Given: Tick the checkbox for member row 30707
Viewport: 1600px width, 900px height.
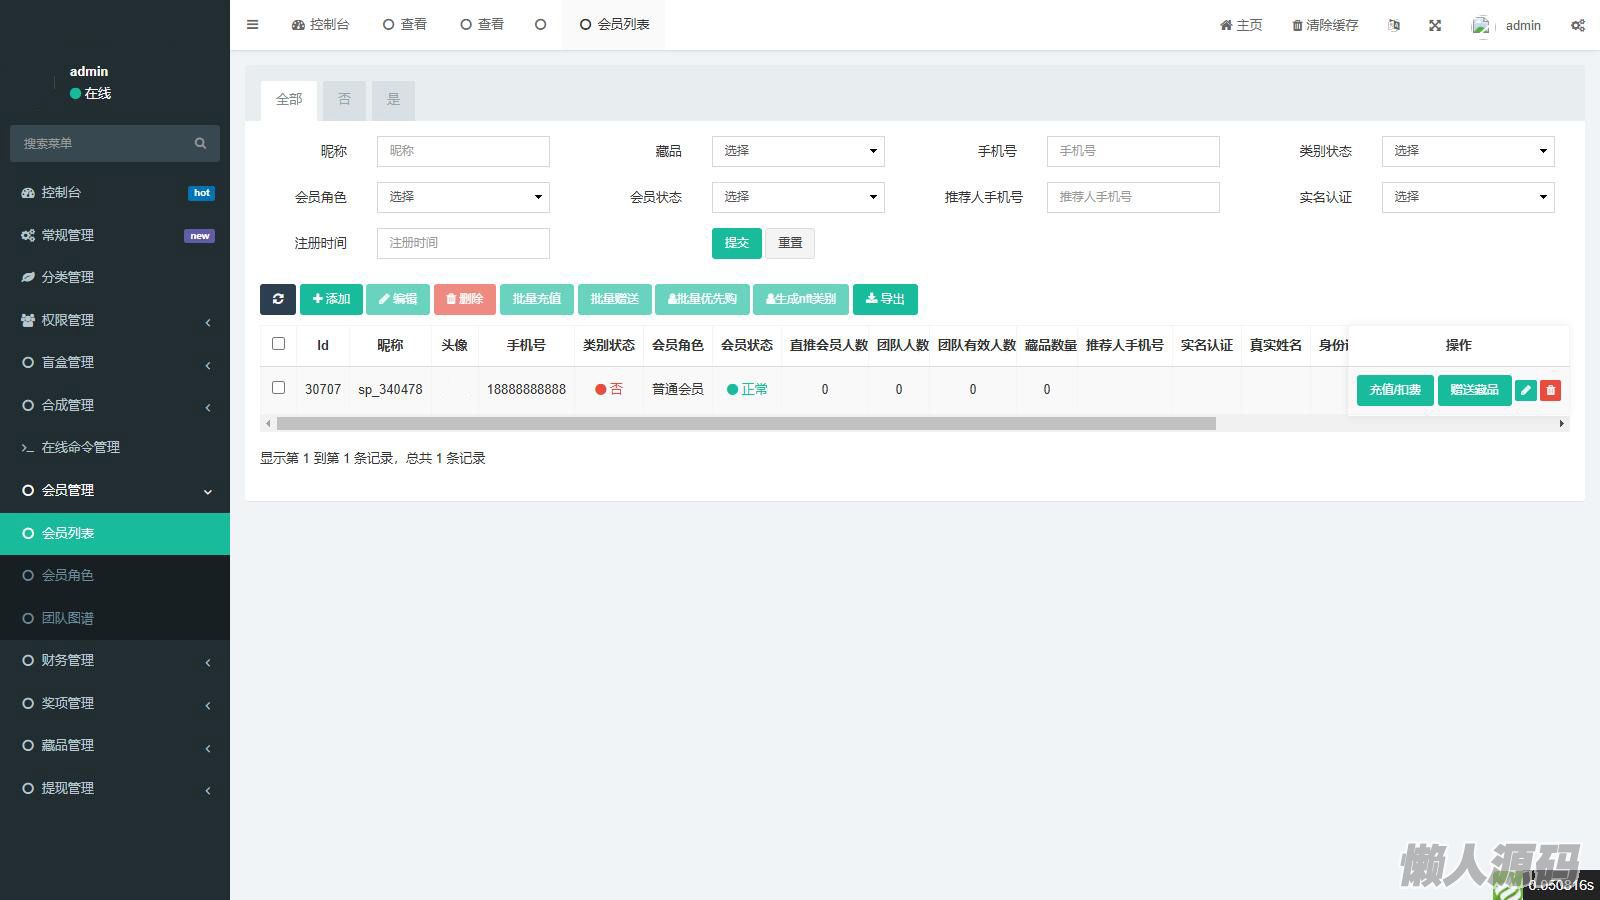Looking at the screenshot, I should [279, 388].
